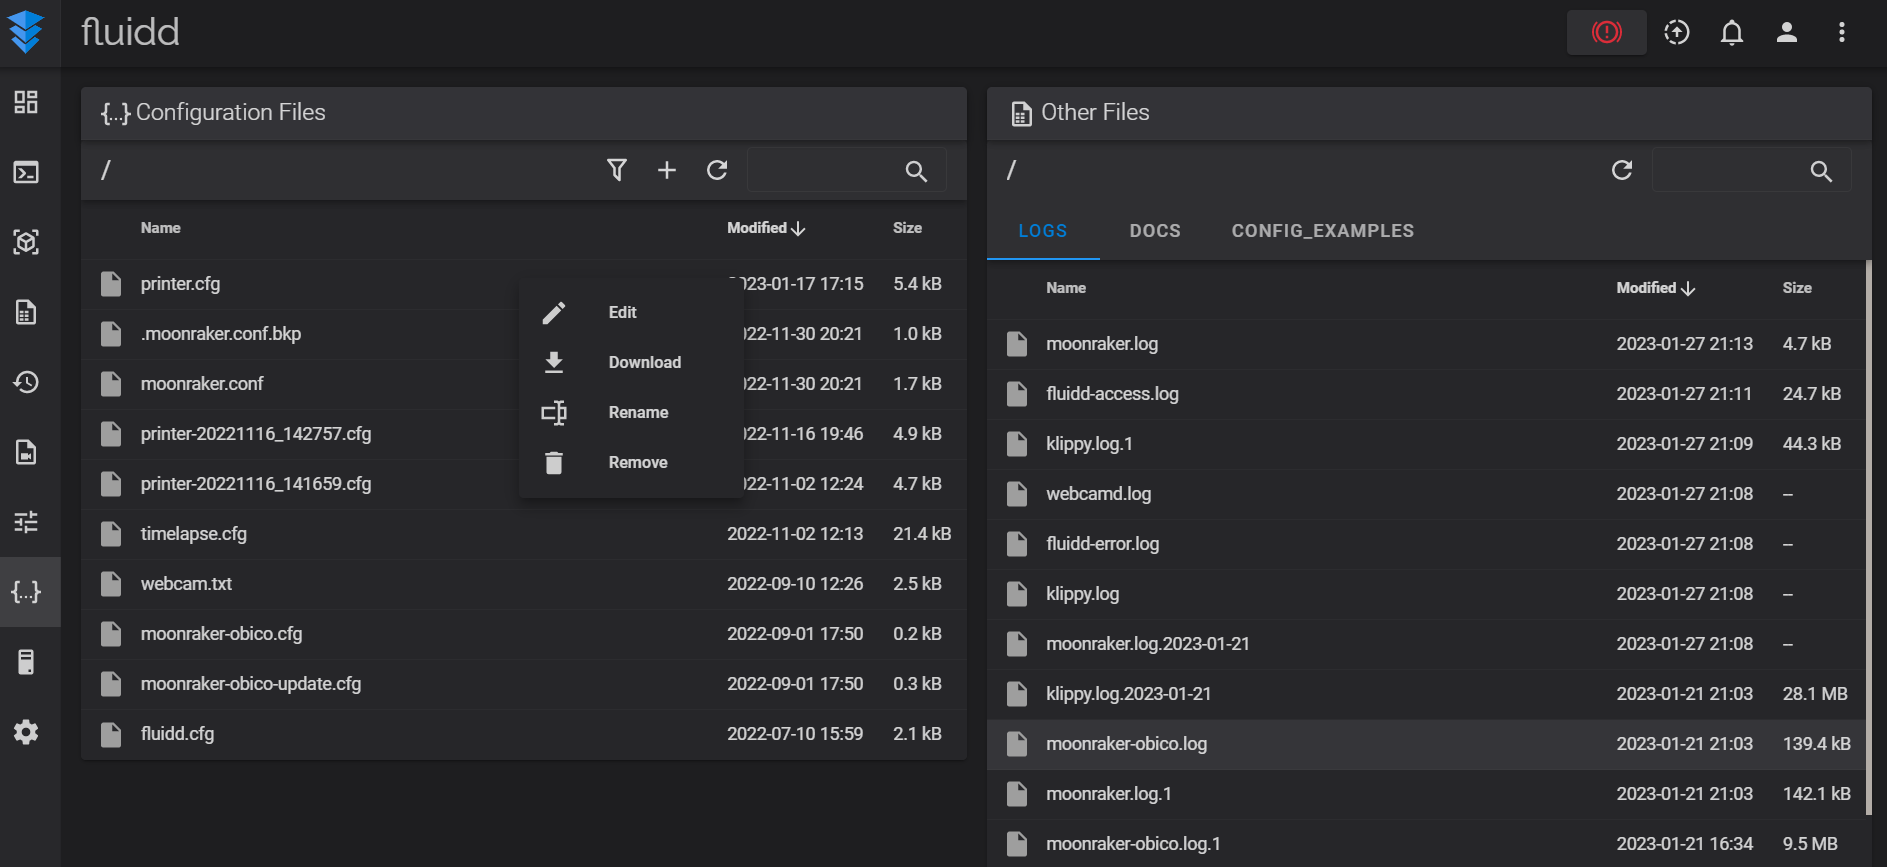Select moonraker.log.2023-01-21 file
The height and width of the screenshot is (867, 1887).
tap(1426, 644)
